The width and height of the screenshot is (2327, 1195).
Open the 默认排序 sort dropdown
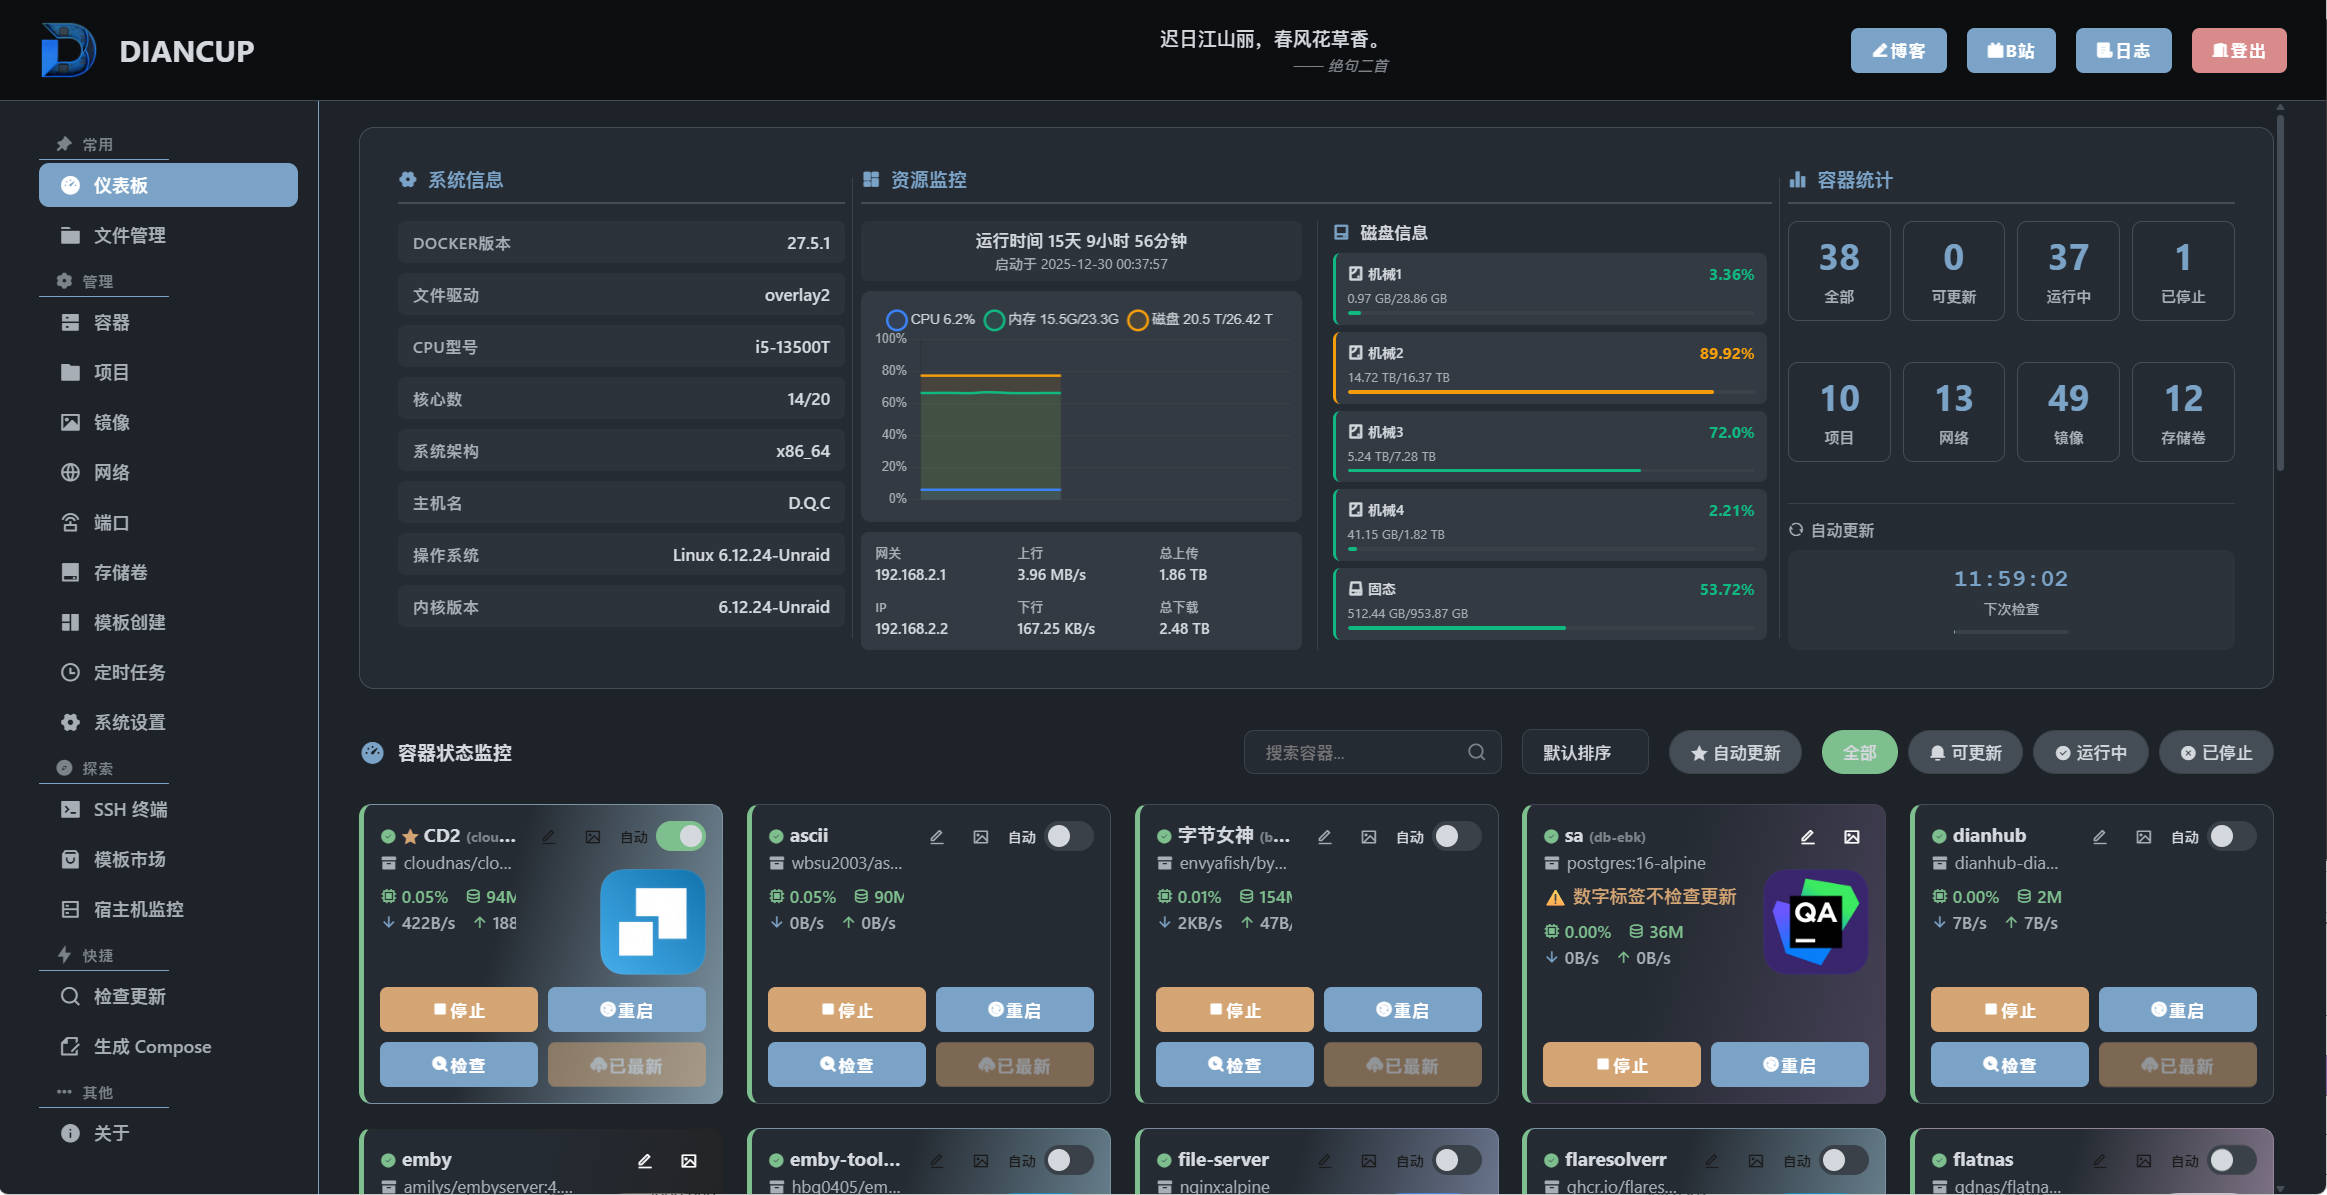coord(1584,752)
